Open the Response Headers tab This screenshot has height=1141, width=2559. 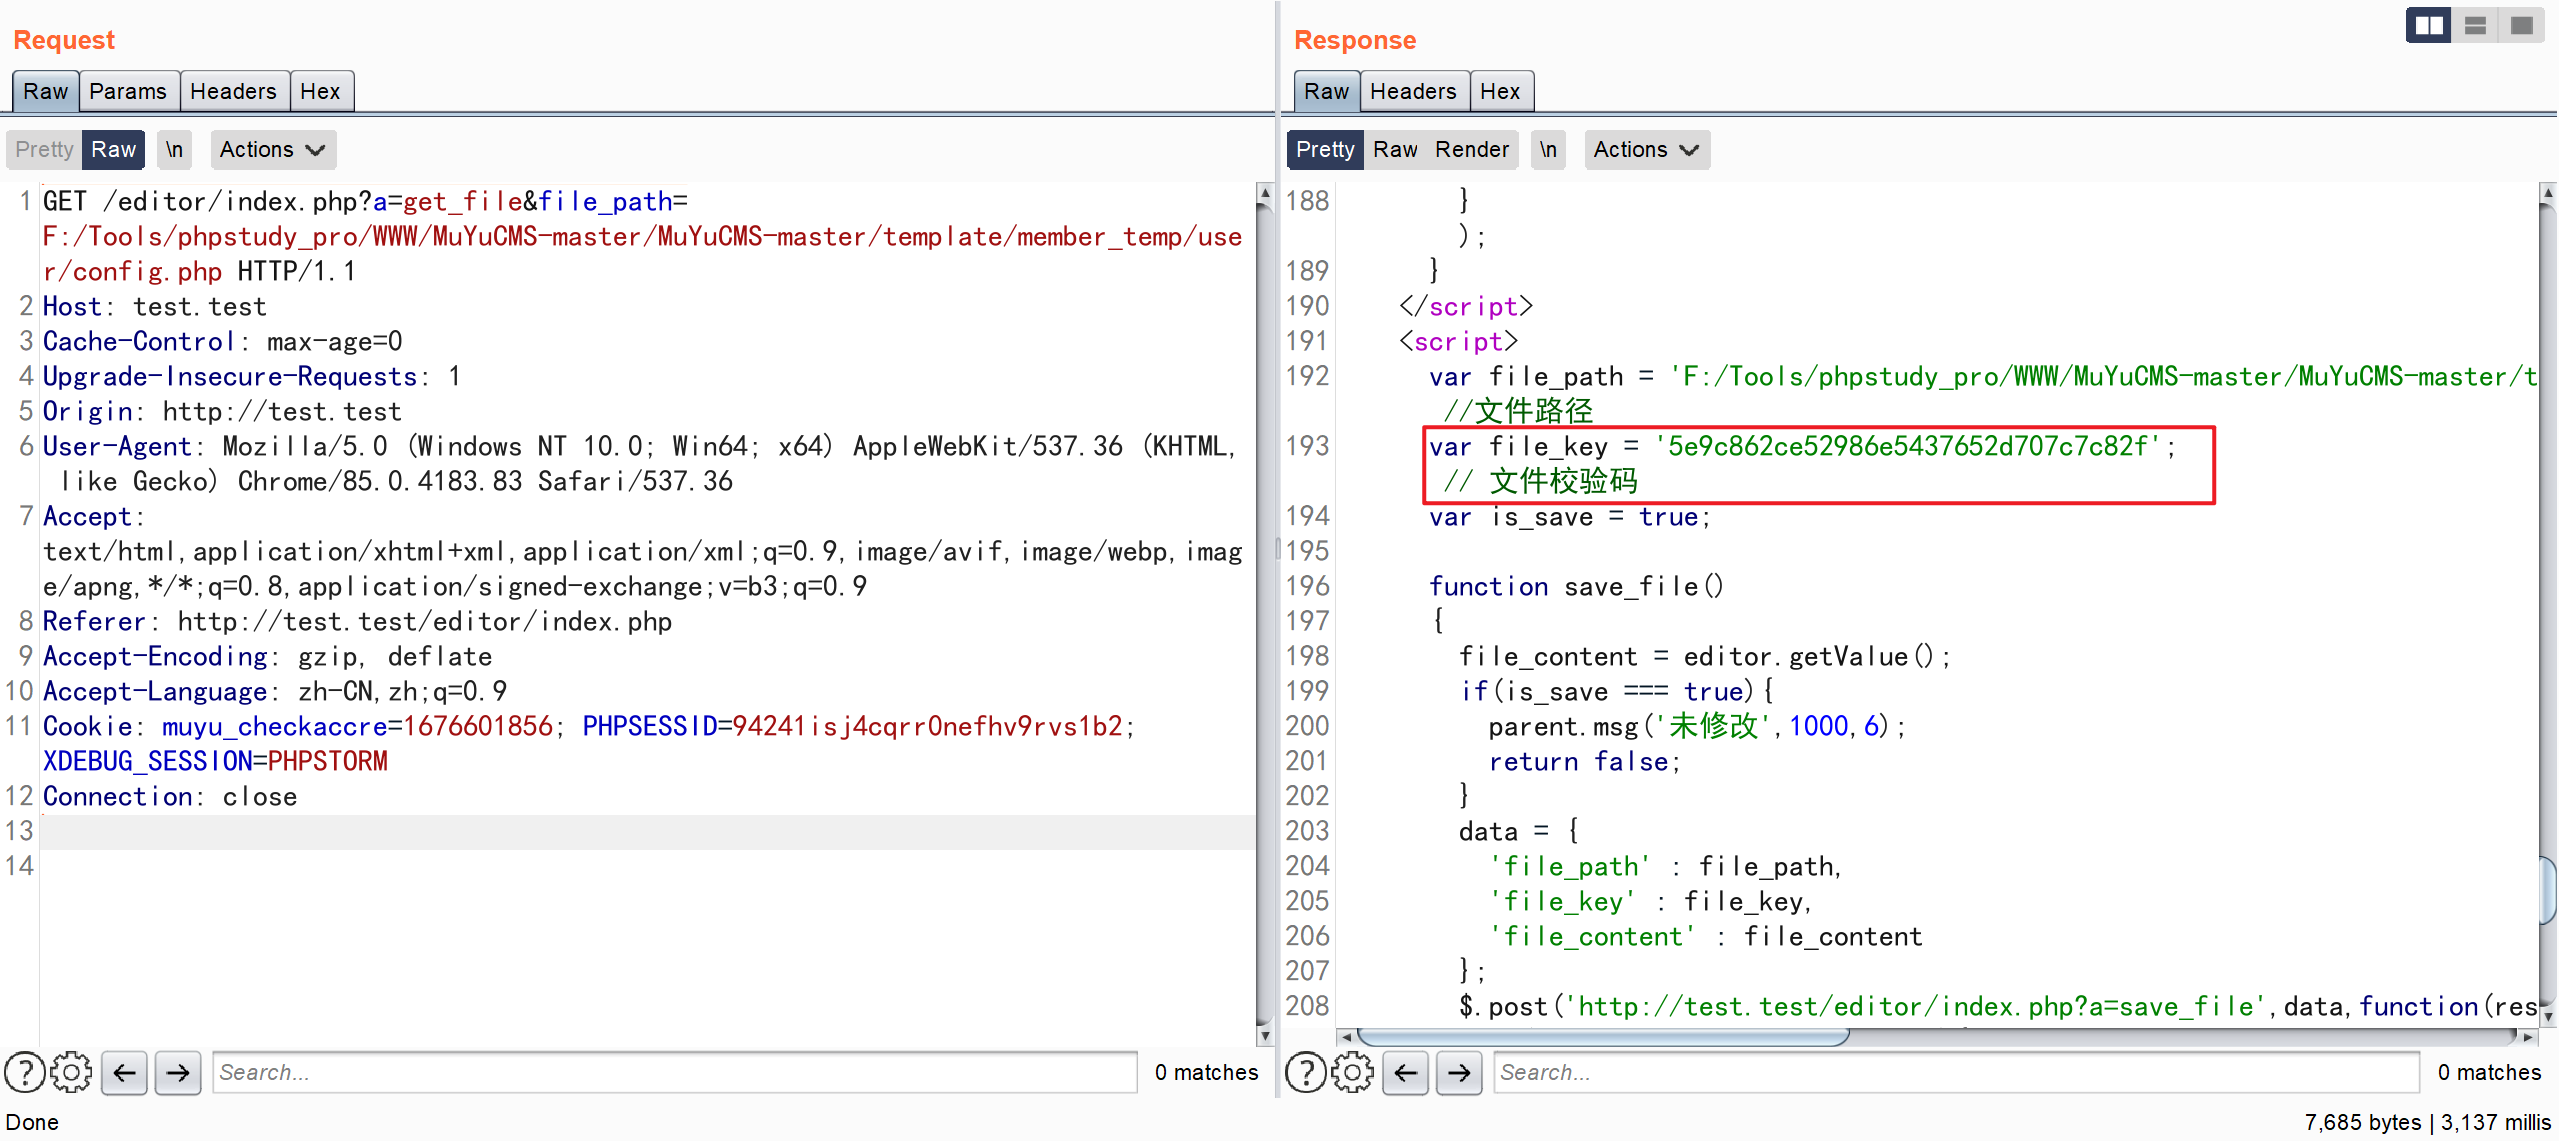pyautogui.click(x=1412, y=91)
